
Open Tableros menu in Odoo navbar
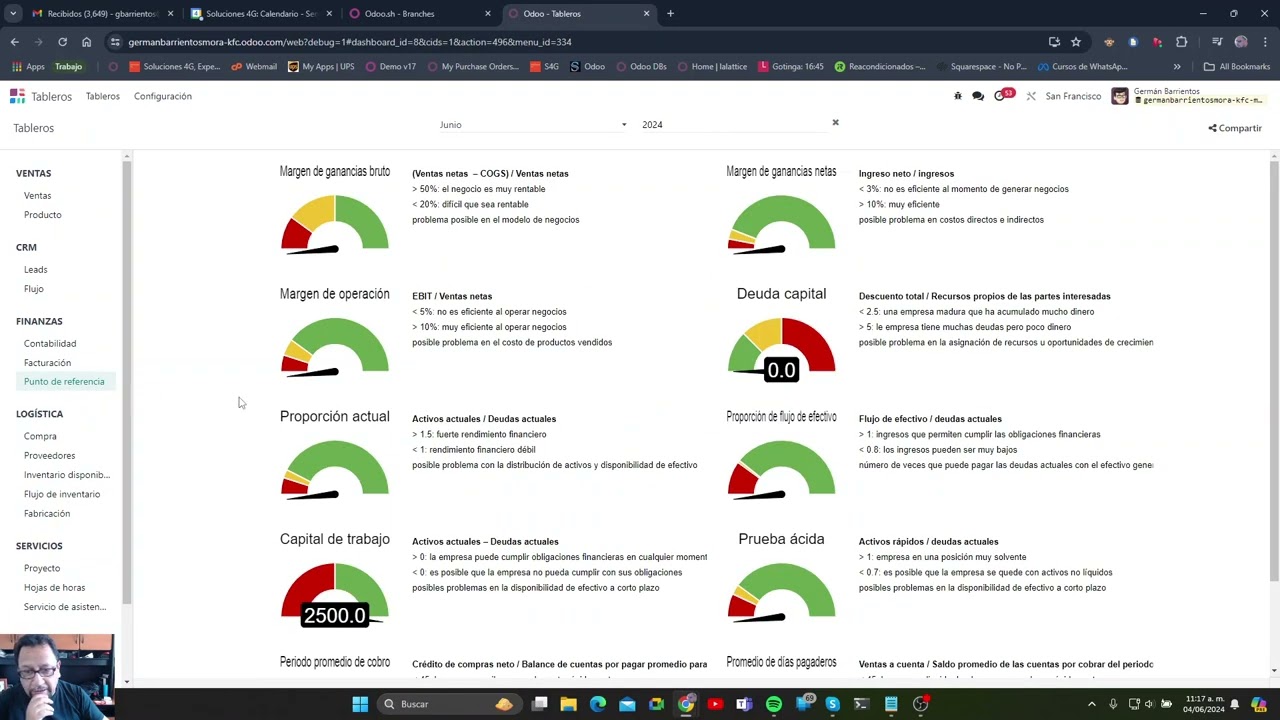tap(102, 96)
